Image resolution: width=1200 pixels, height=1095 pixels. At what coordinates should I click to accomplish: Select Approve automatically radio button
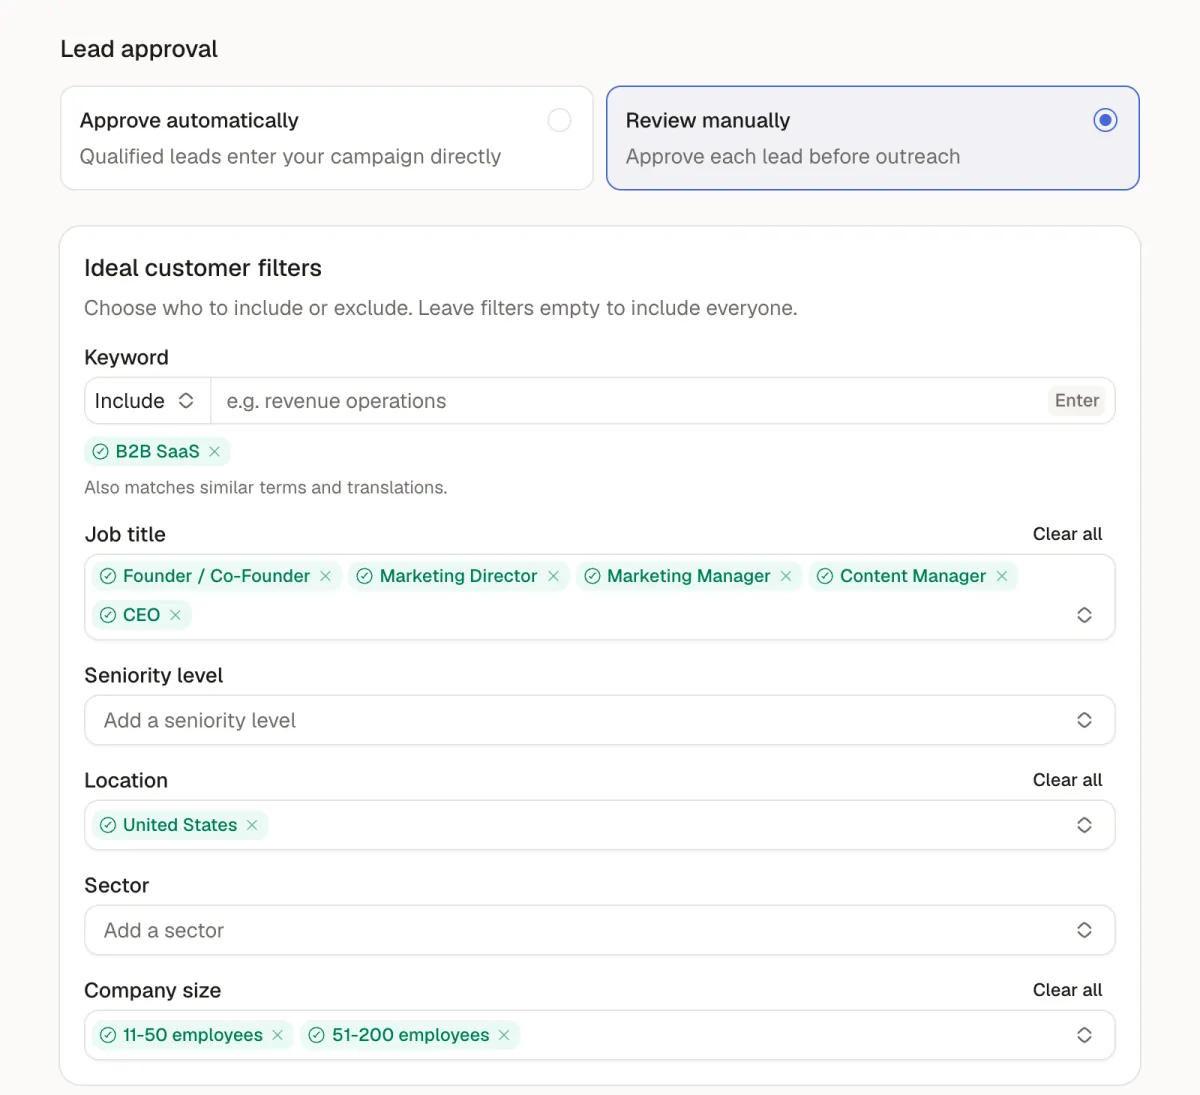(559, 120)
